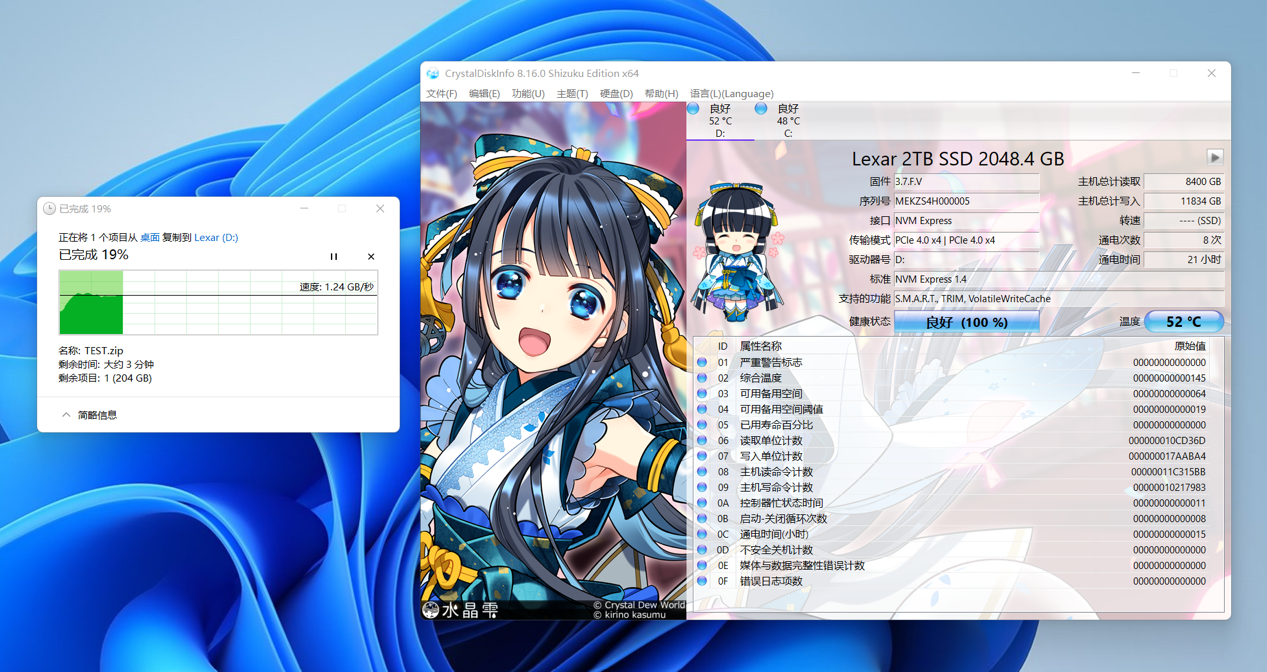Click the blue health dot above D: drive
This screenshot has height=672, width=1267.
pyautogui.click(x=693, y=108)
